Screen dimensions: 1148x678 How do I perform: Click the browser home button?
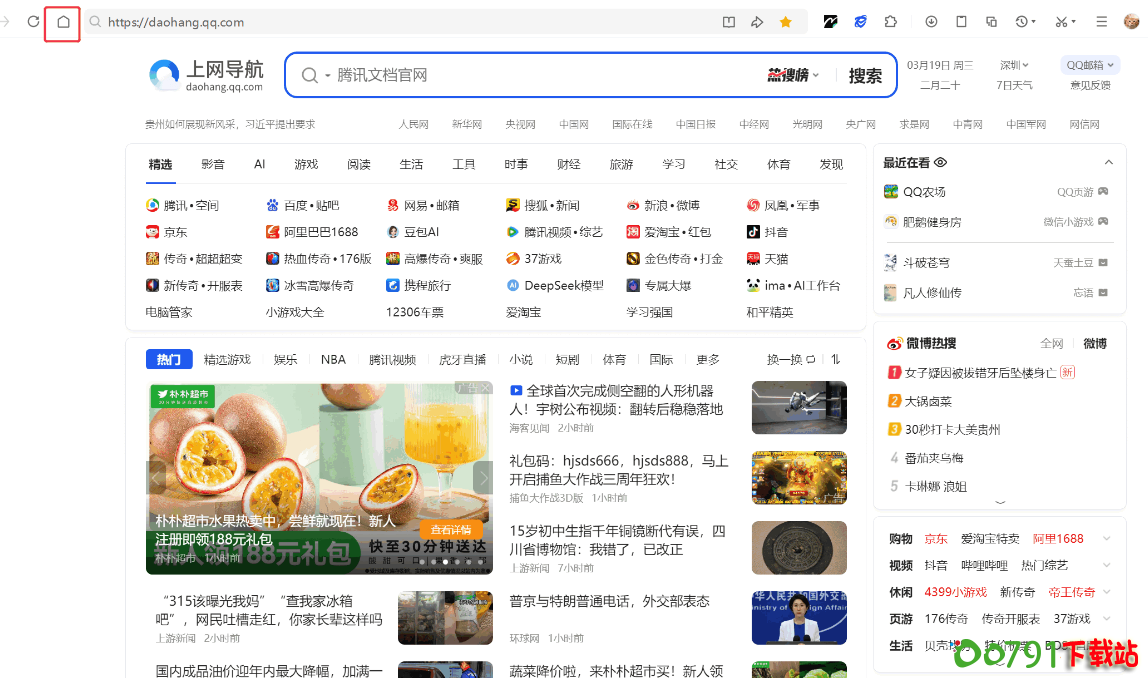click(x=63, y=22)
